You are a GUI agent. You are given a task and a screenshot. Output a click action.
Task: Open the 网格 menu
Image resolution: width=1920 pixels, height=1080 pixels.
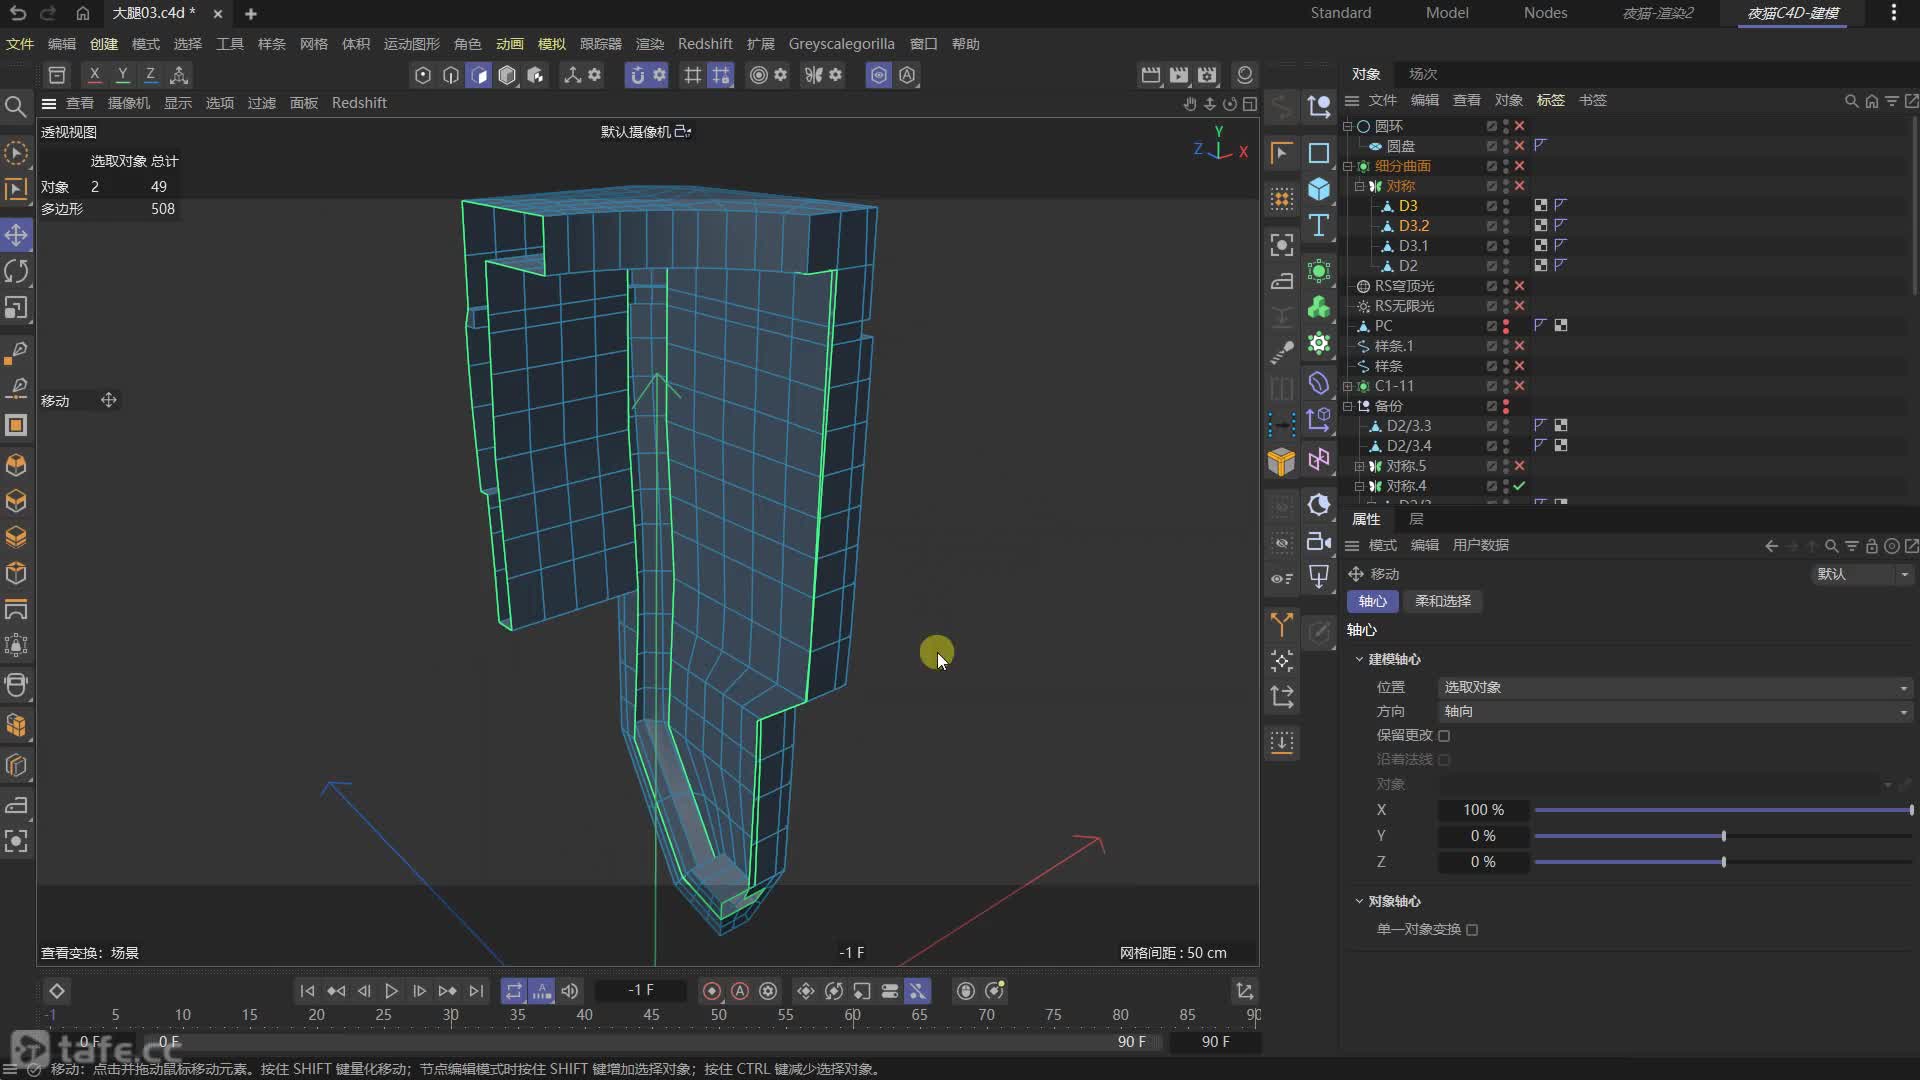[313, 44]
